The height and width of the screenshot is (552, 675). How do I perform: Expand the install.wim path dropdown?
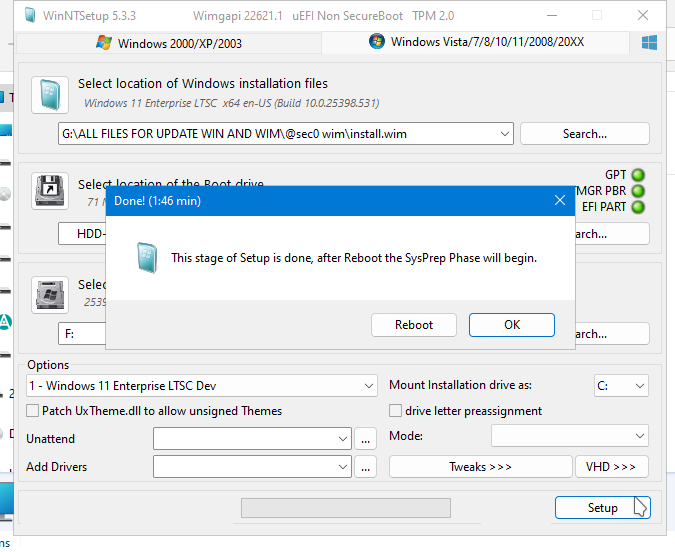pos(505,134)
